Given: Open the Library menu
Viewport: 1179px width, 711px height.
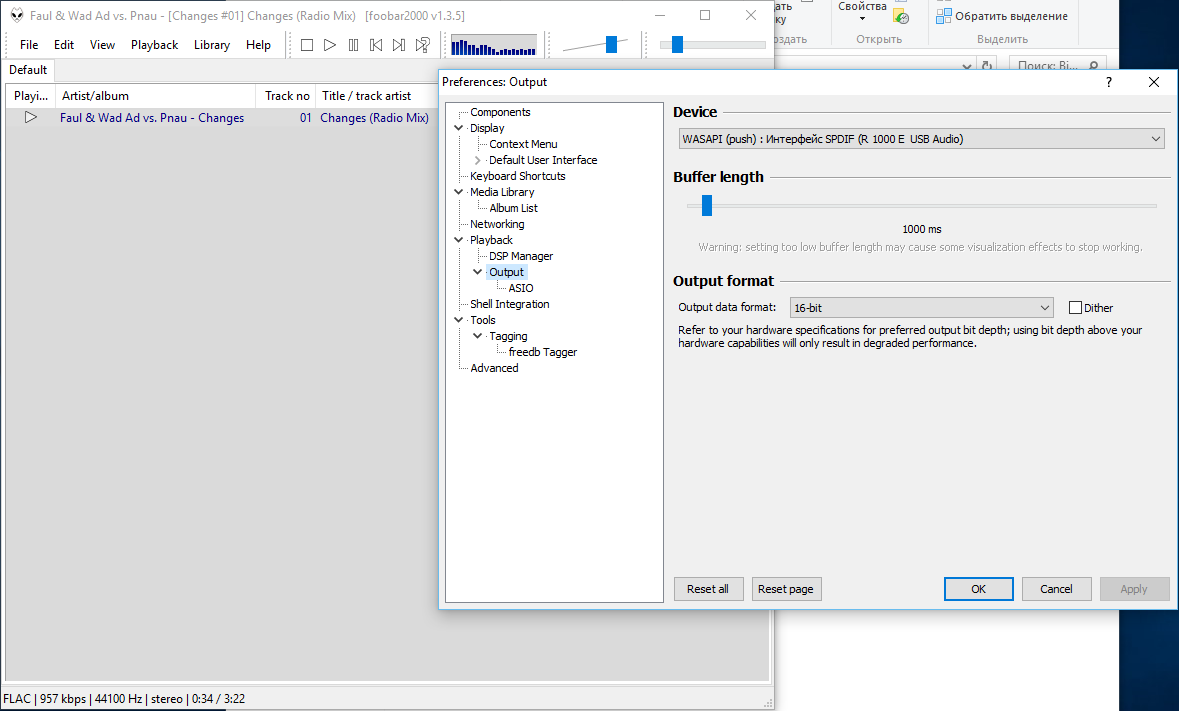Looking at the screenshot, I should point(212,44).
